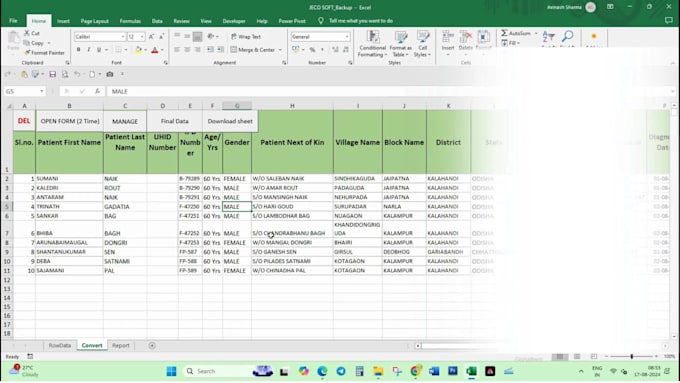Open the Report sheet tab
Image resolution: width=680 pixels, height=383 pixels.
point(121,345)
